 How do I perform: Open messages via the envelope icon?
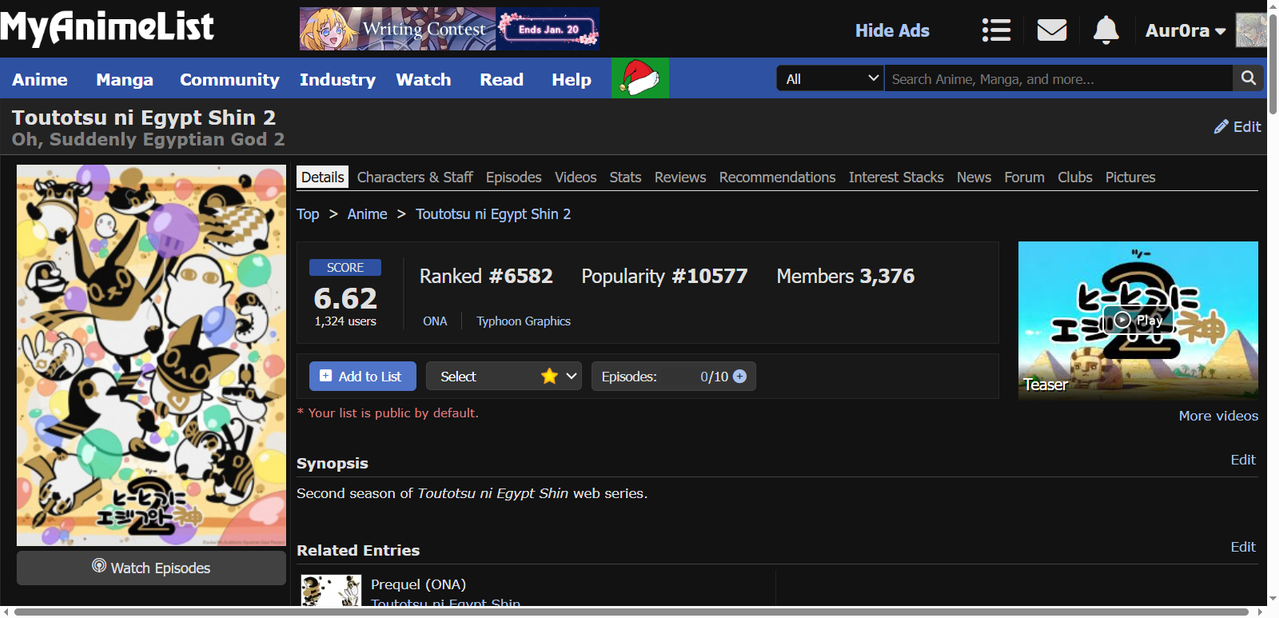tap(1052, 30)
